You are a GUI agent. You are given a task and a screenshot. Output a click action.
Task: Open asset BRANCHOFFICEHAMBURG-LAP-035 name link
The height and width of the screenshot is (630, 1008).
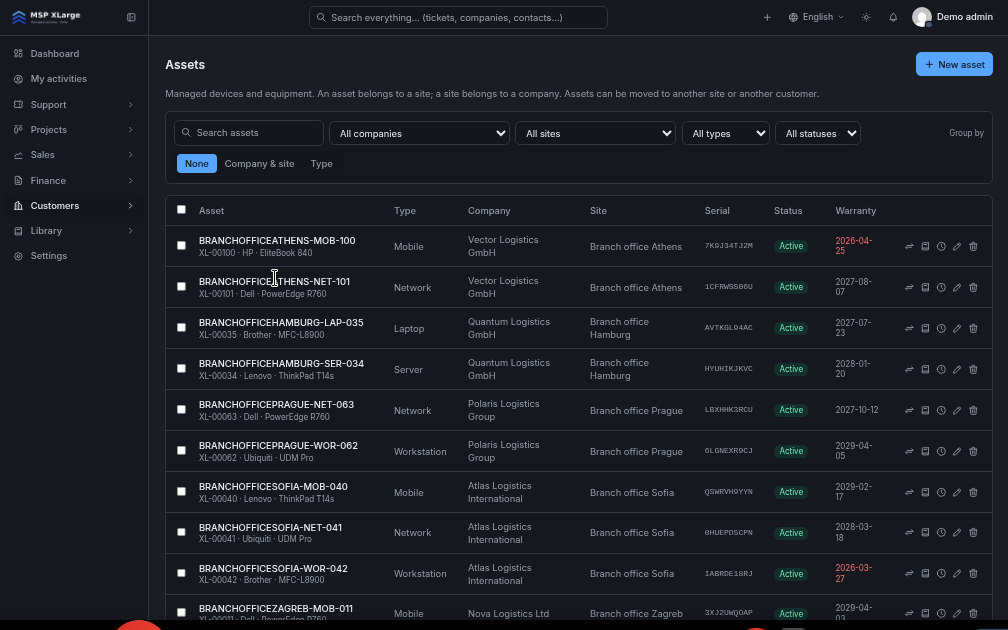pos(281,323)
